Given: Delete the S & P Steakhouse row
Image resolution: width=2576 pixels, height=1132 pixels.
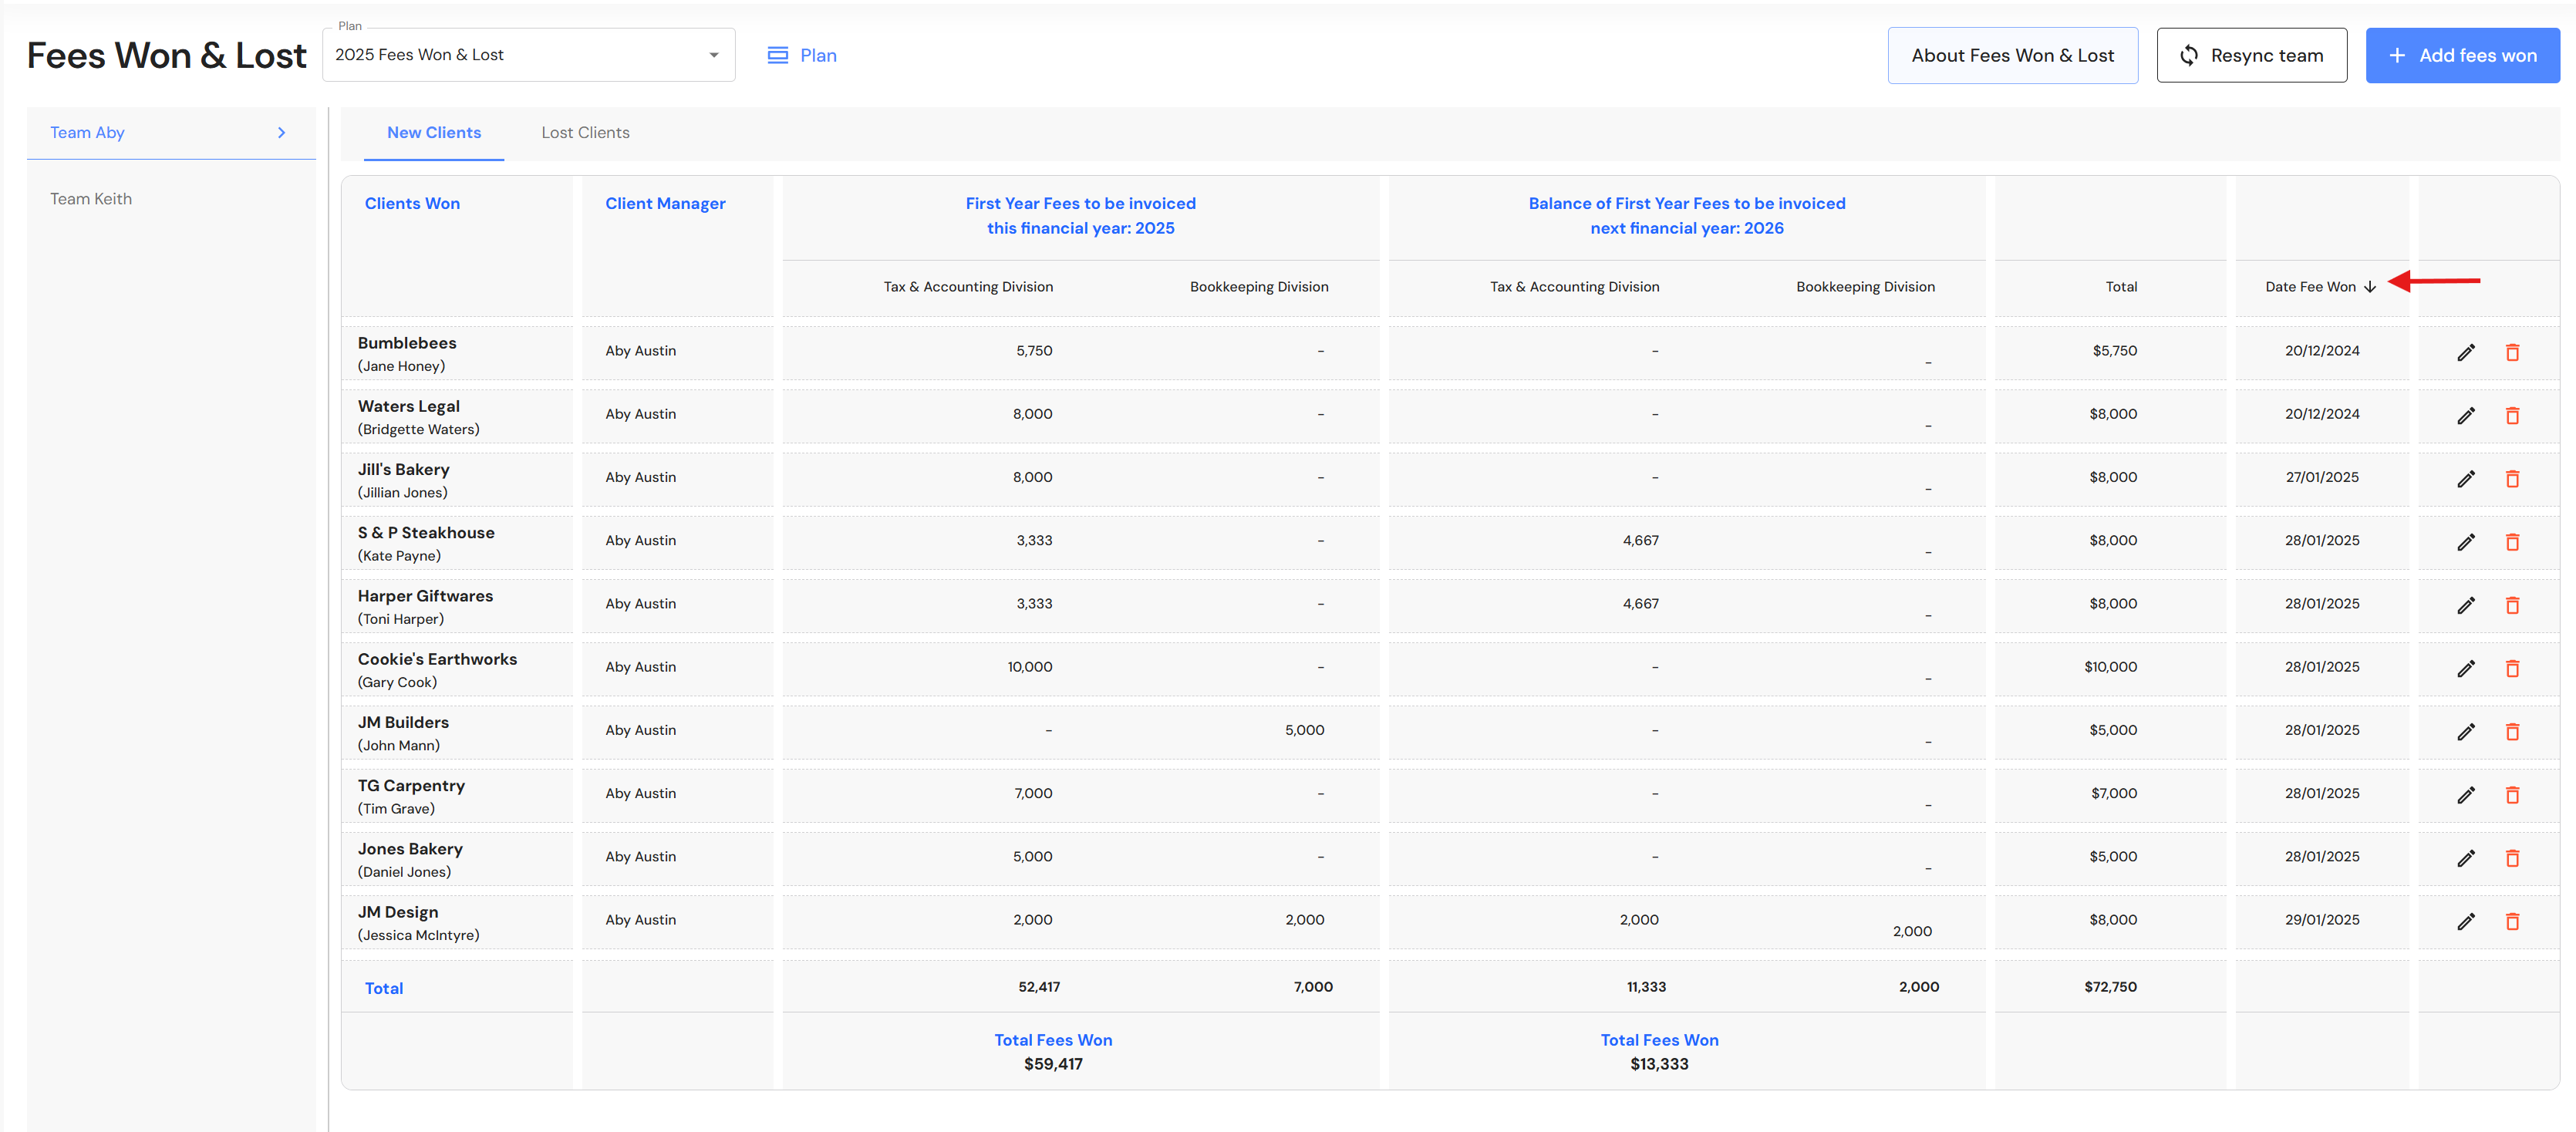Looking at the screenshot, I should tap(2511, 542).
